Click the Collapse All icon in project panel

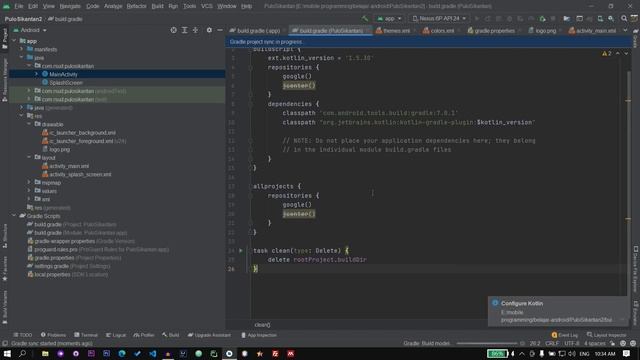click(196, 30)
